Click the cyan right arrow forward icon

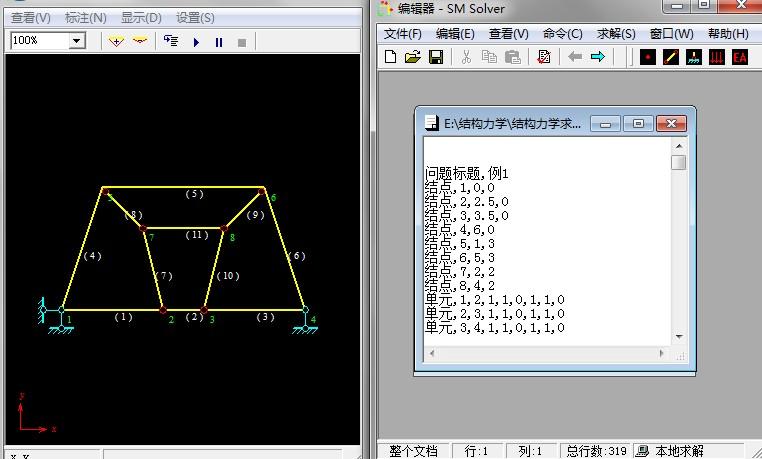tap(598, 57)
